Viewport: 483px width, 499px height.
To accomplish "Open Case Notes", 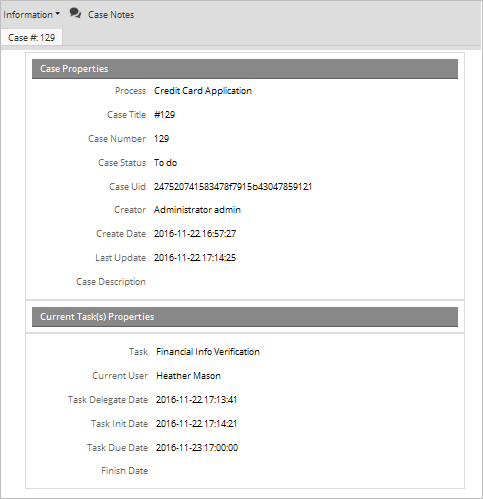I will pyautogui.click(x=111, y=15).
